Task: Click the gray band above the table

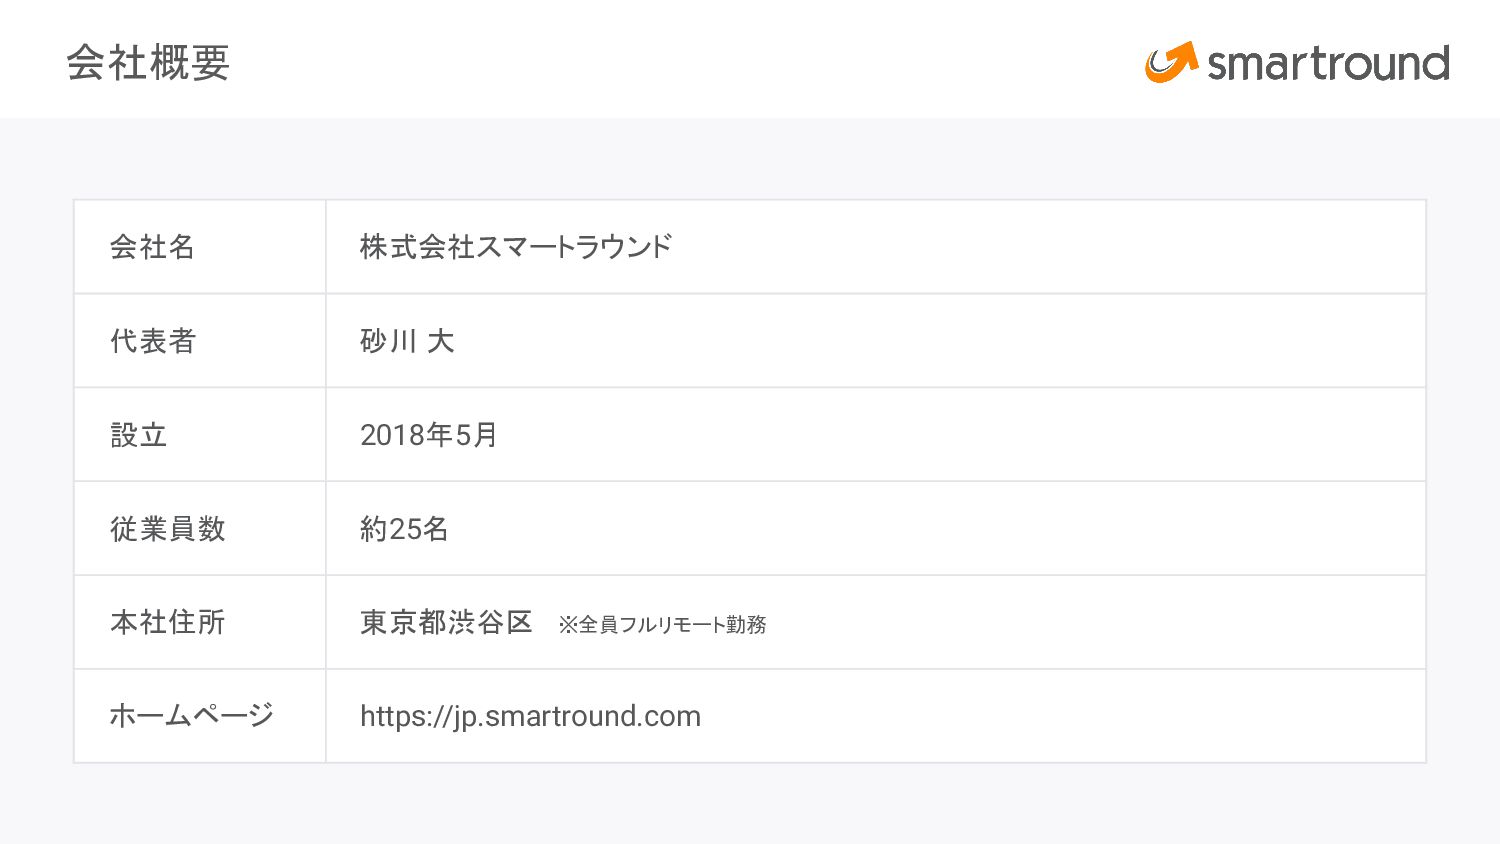Action: click(750, 158)
